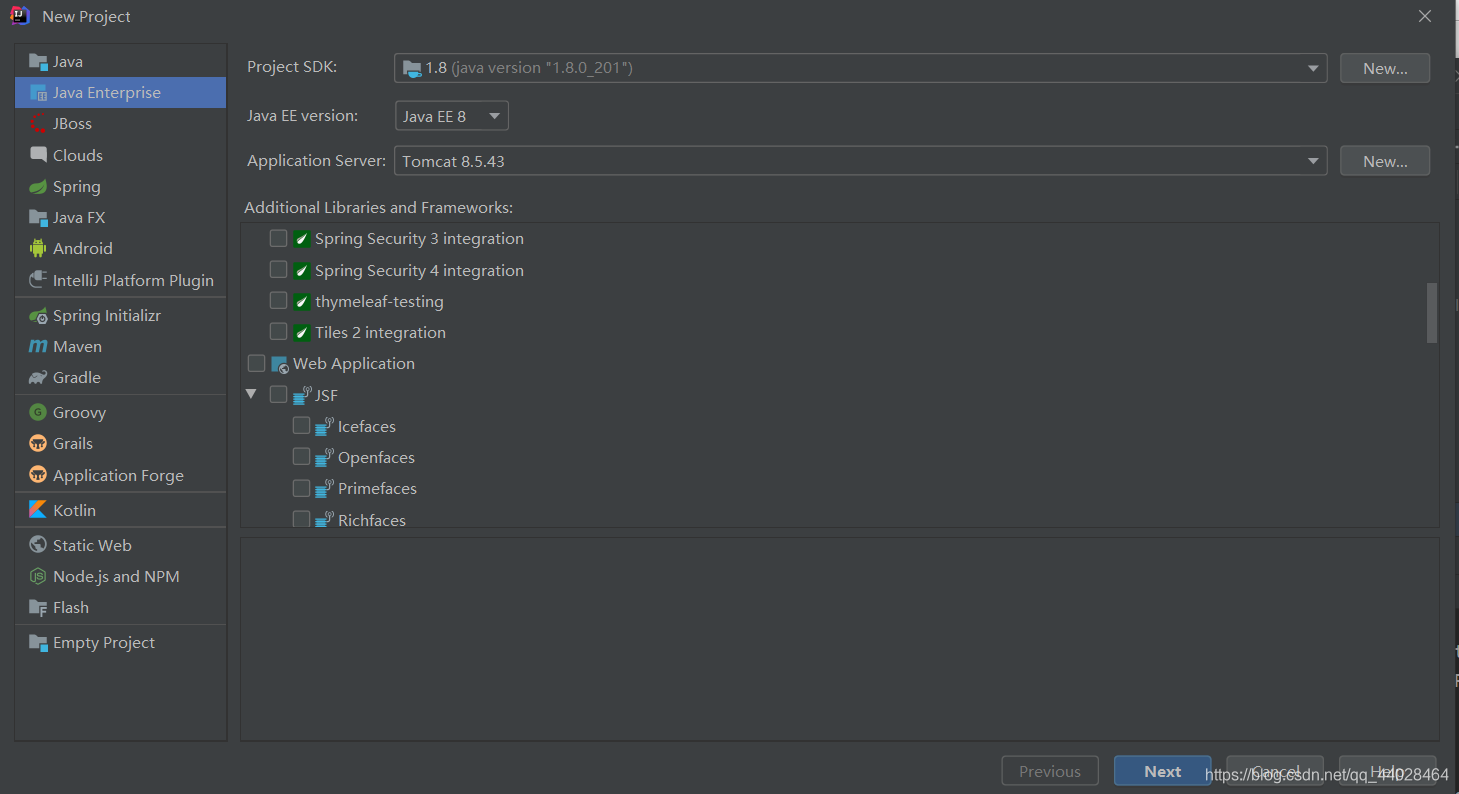Screen dimensions: 1459x794
Task: Click the Java folder icon in sidebar
Action: tap(38, 62)
